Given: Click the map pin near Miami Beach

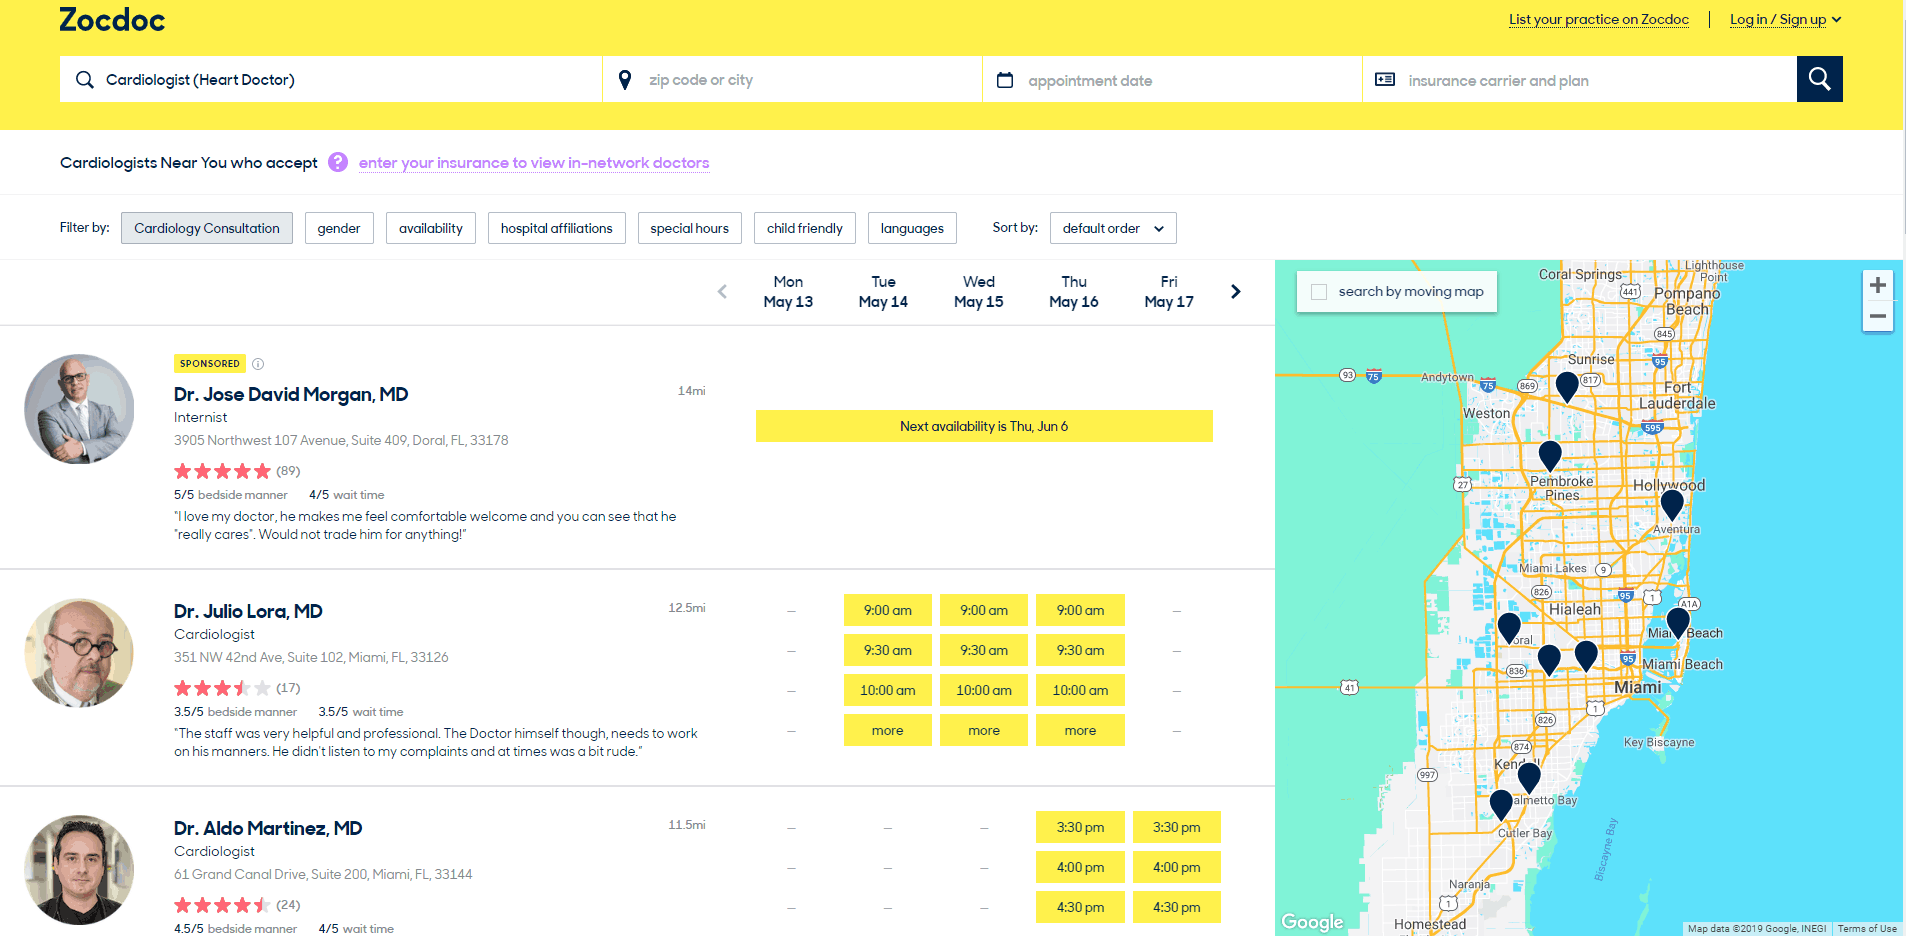Looking at the screenshot, I should (x=1678, y=620).
